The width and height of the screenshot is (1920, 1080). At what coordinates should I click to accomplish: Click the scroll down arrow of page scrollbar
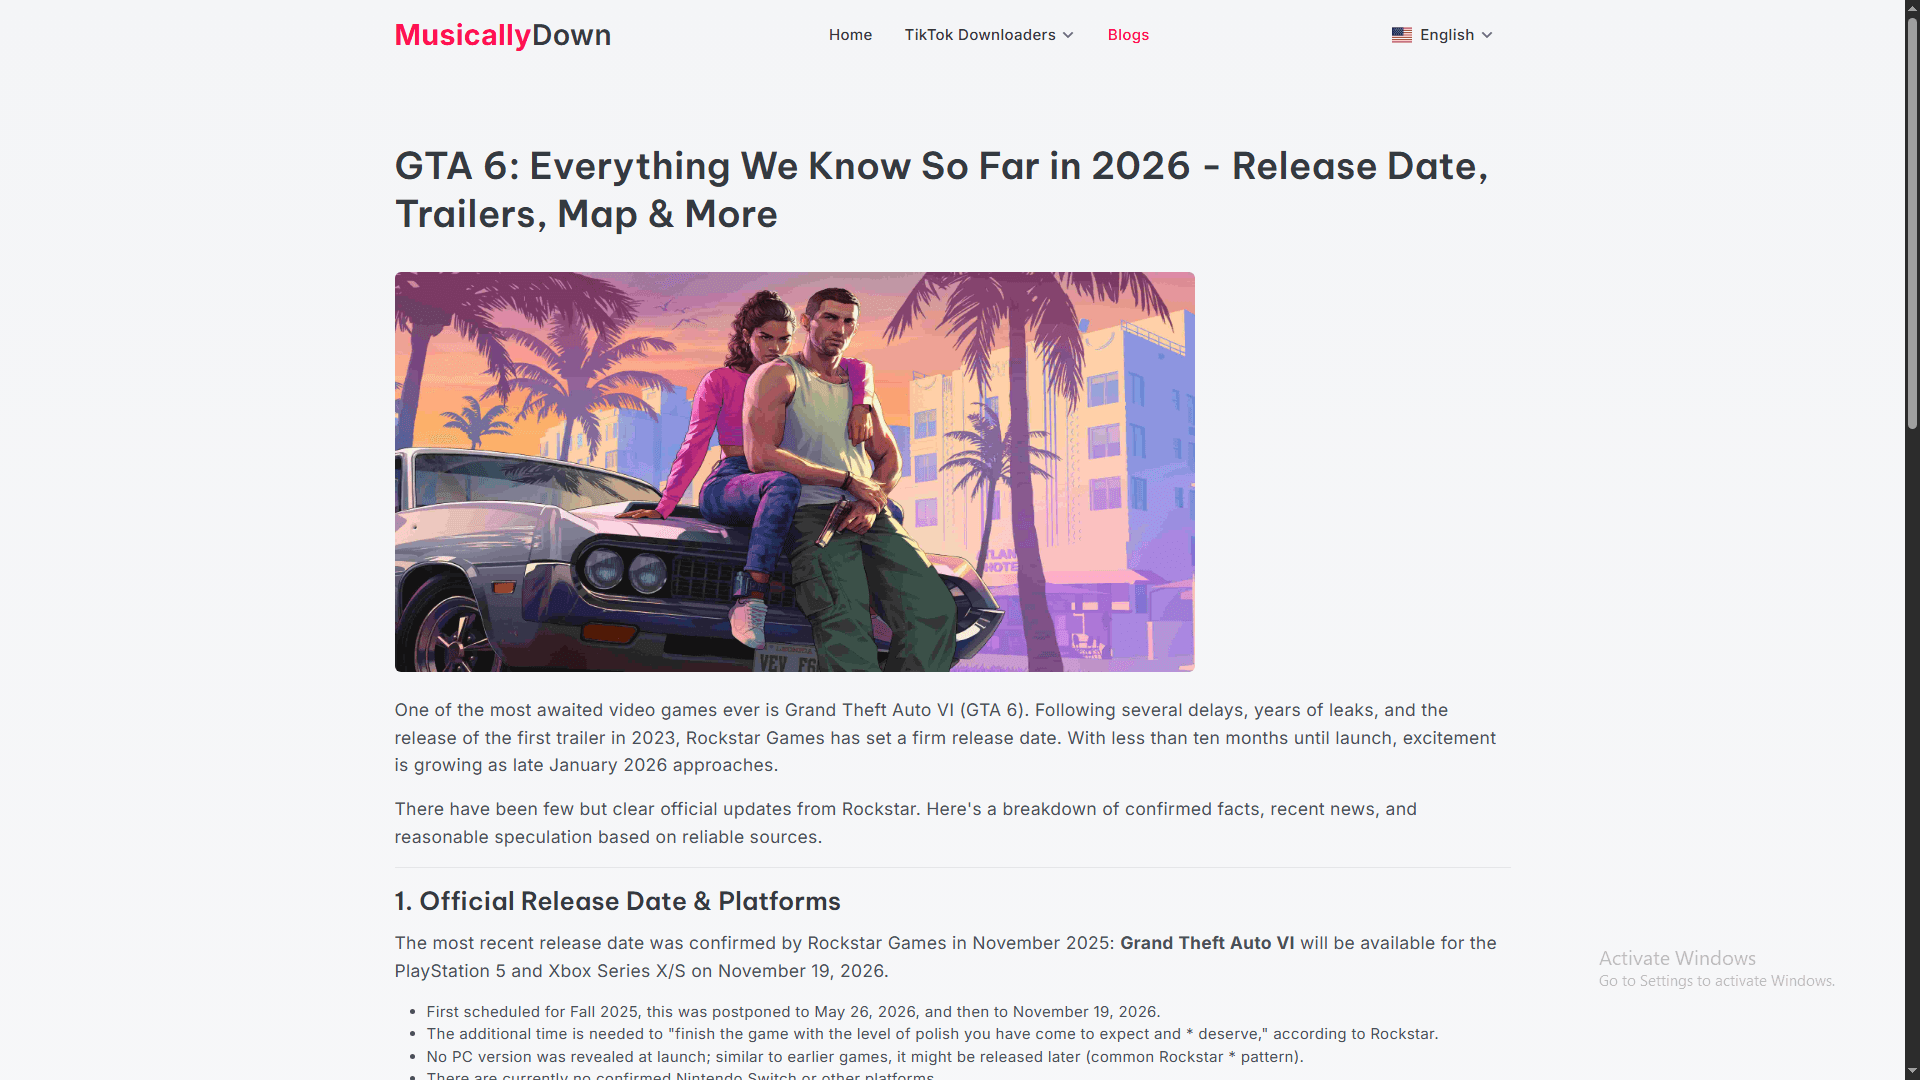[x=1912, y=1072]
